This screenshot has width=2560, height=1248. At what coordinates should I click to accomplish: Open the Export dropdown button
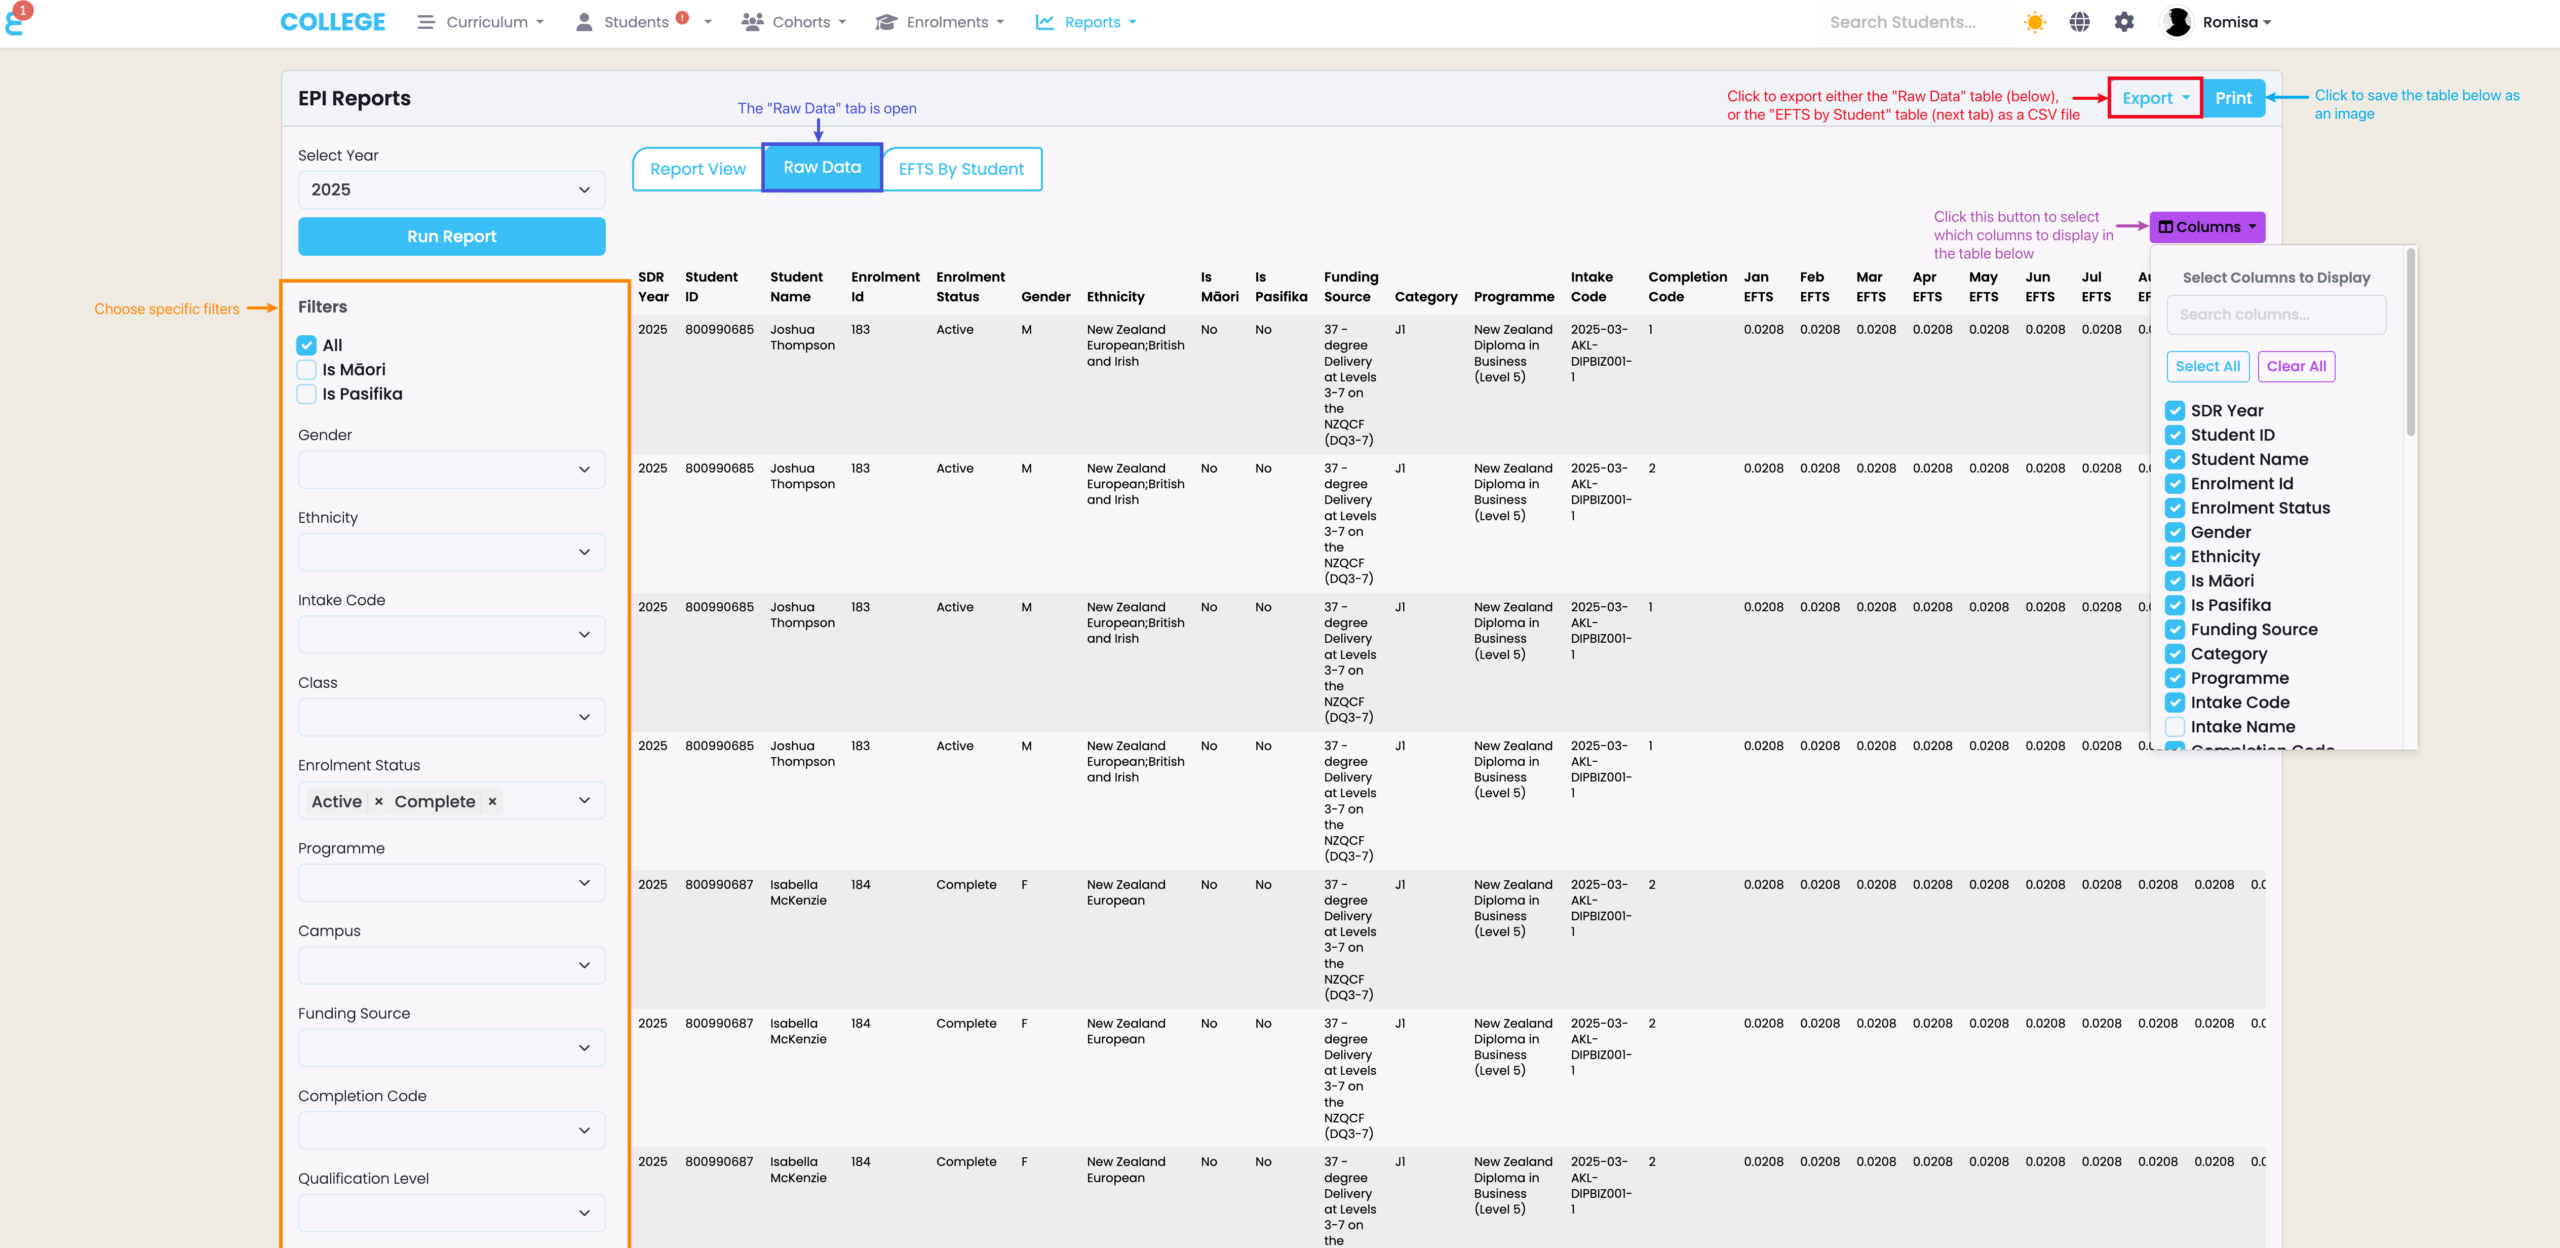coord(2155,98)
